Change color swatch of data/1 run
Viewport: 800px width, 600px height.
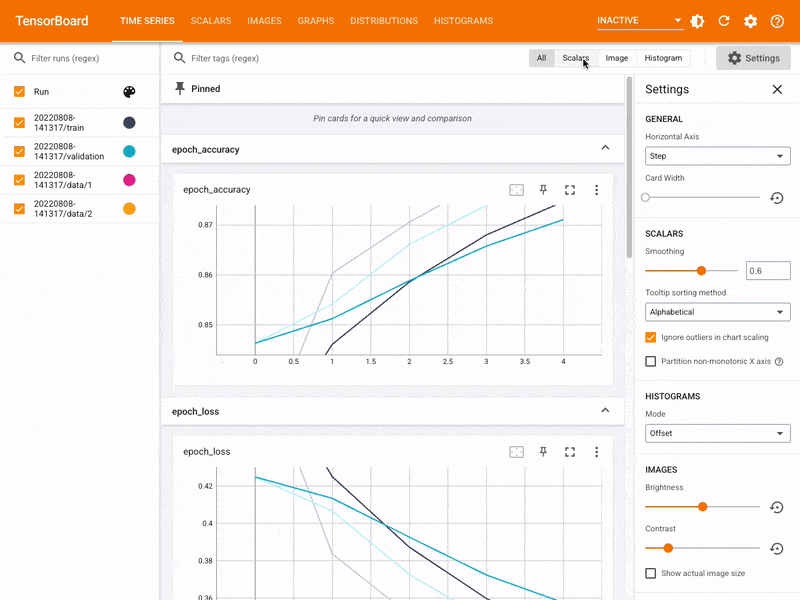(129, 180)
